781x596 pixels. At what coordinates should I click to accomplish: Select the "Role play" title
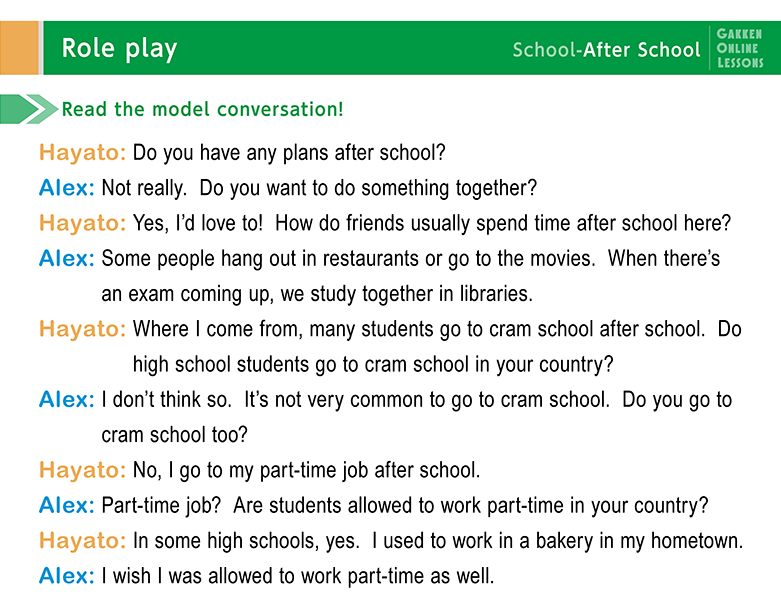click(x=119, y=48)
